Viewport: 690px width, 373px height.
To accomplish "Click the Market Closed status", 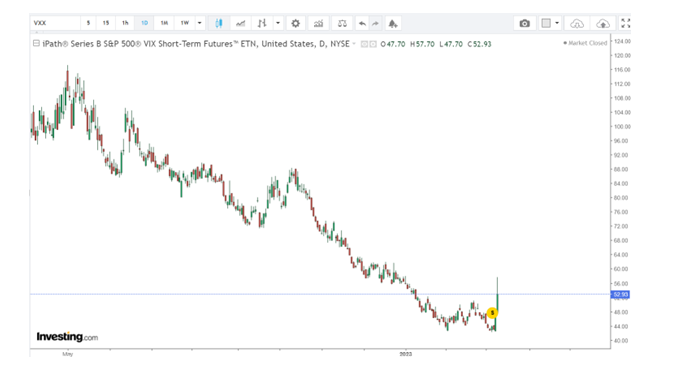I will pos(585,43).
